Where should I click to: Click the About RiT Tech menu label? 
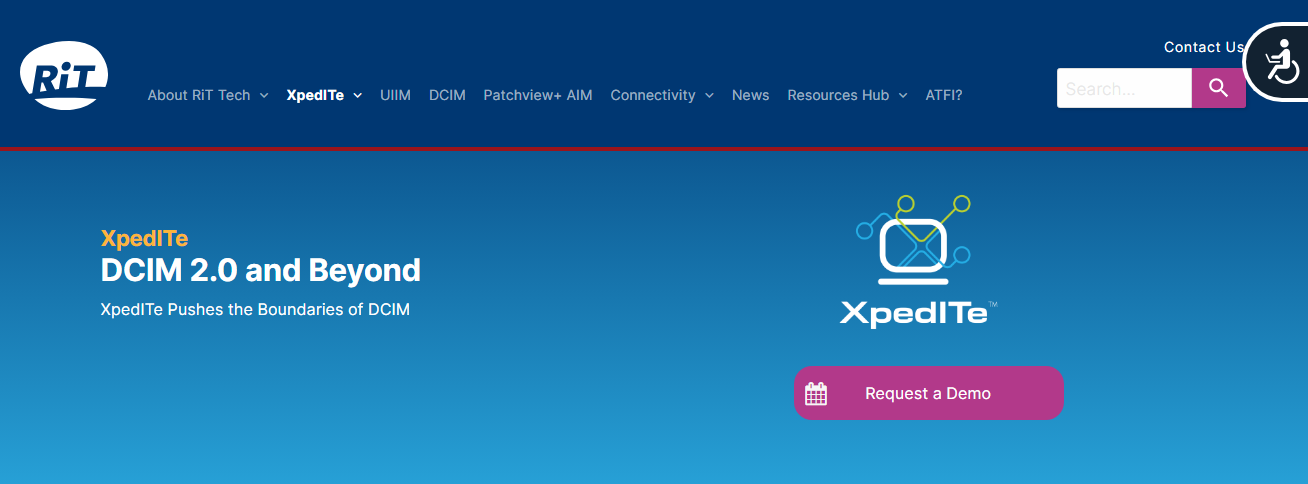click(x=198, y=95)
